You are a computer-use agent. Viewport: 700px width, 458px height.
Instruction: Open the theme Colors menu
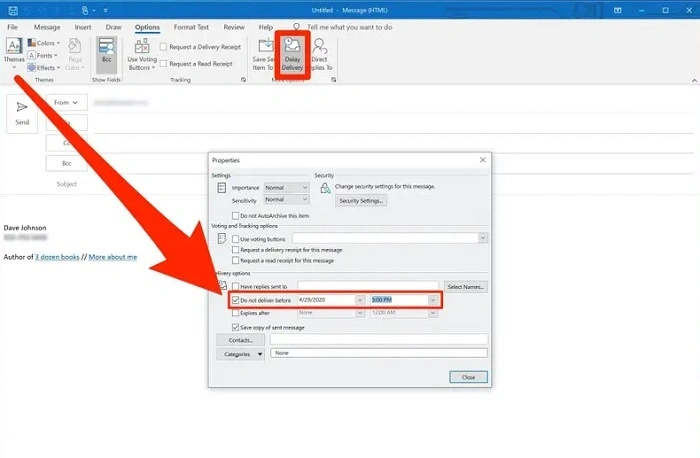pos(44,43)
